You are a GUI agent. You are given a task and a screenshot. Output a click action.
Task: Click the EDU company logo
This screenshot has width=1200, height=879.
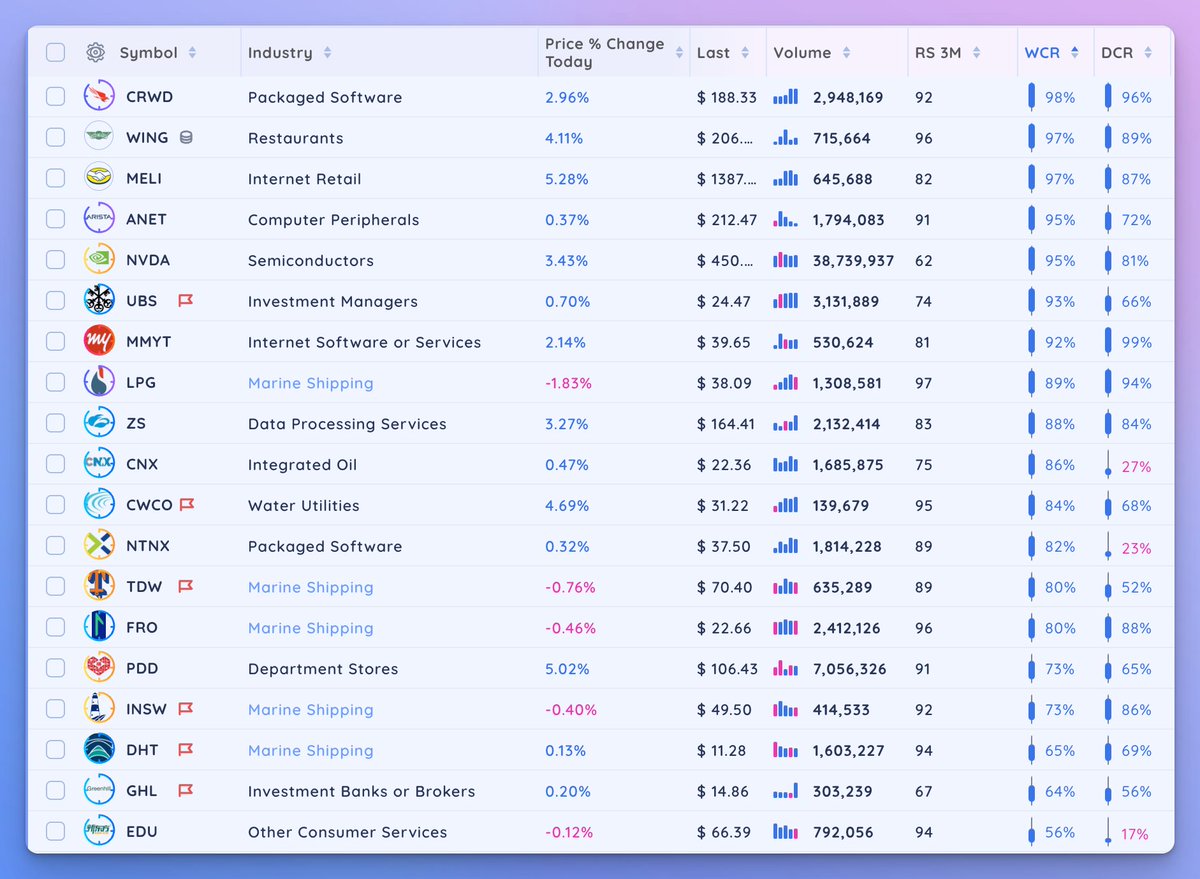click(x=99, y=832)
